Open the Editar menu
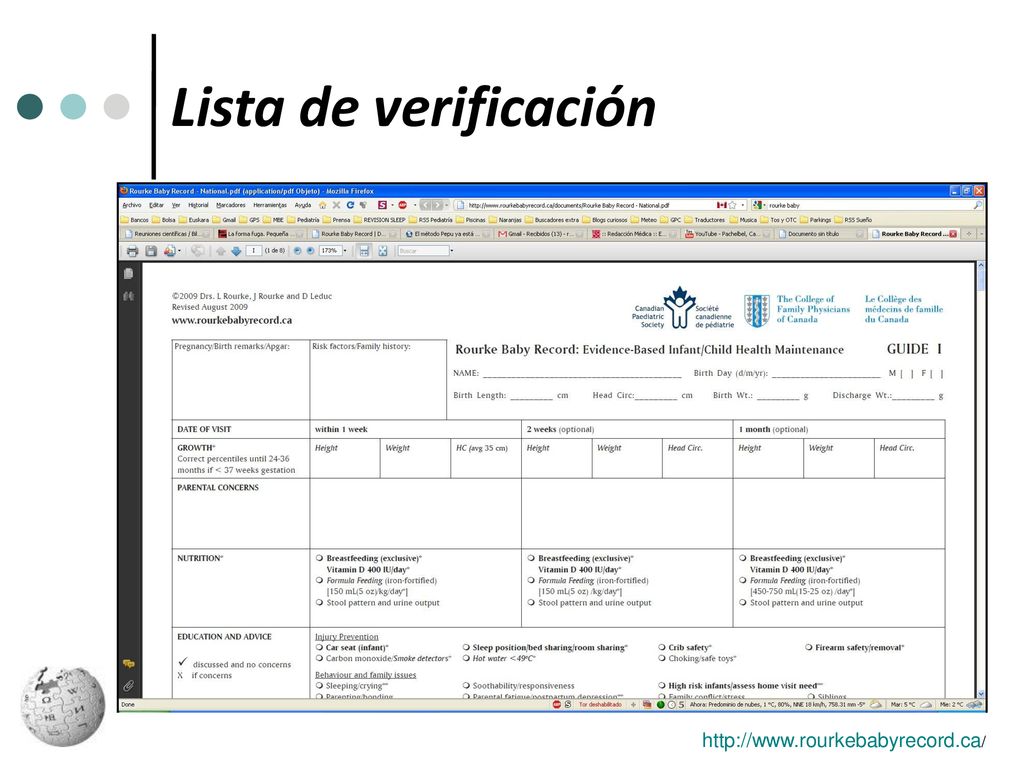This screenshot has height=768, width=1024. point(156,205)
